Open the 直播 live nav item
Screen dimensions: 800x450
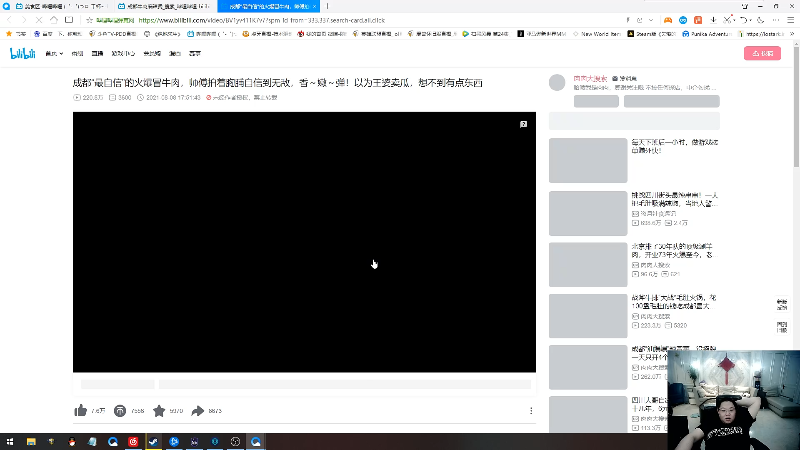[x=97, y=54]
